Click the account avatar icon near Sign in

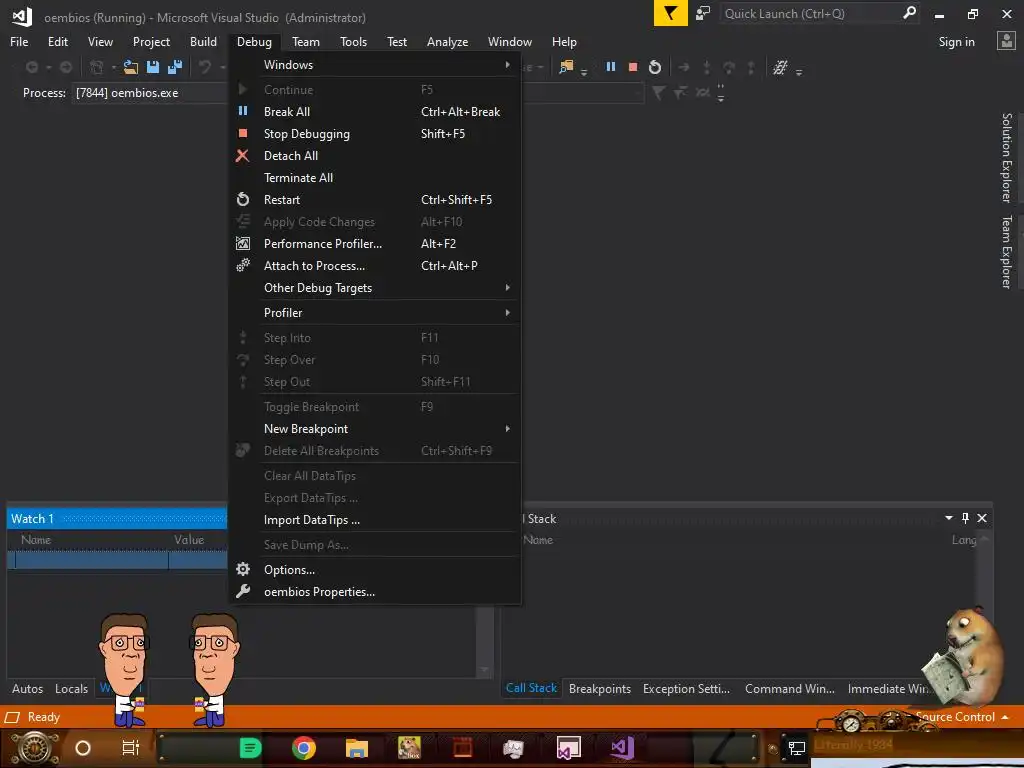pos(1006,41)
